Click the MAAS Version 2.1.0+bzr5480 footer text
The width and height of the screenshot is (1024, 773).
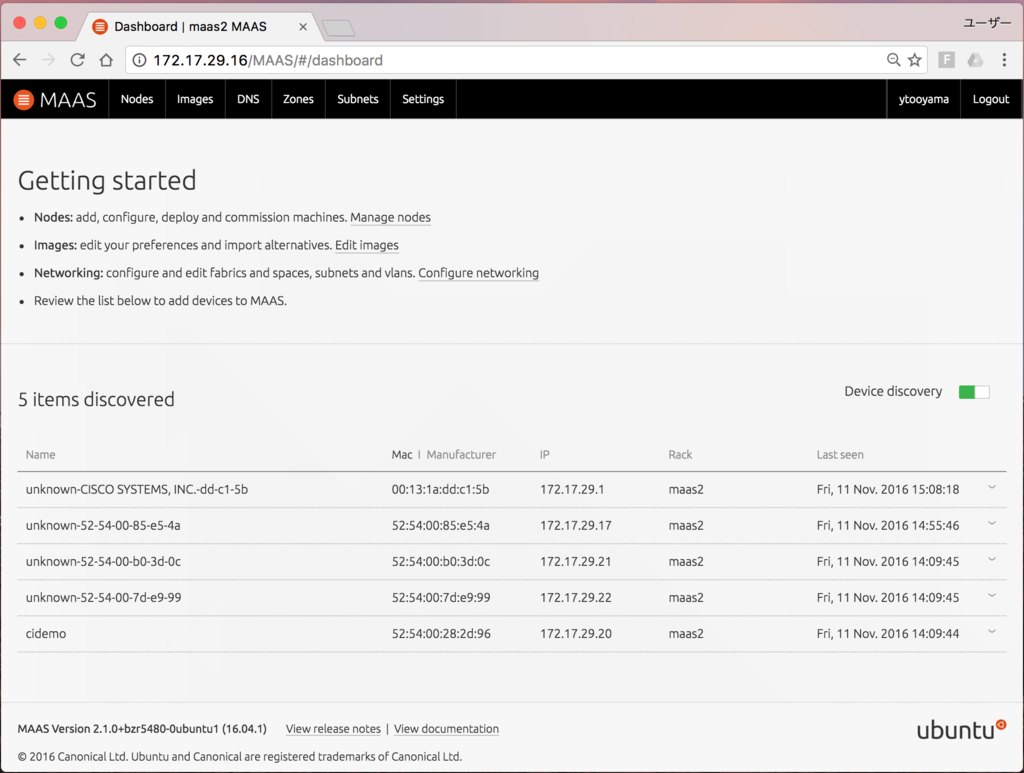[x=142, y=729]
